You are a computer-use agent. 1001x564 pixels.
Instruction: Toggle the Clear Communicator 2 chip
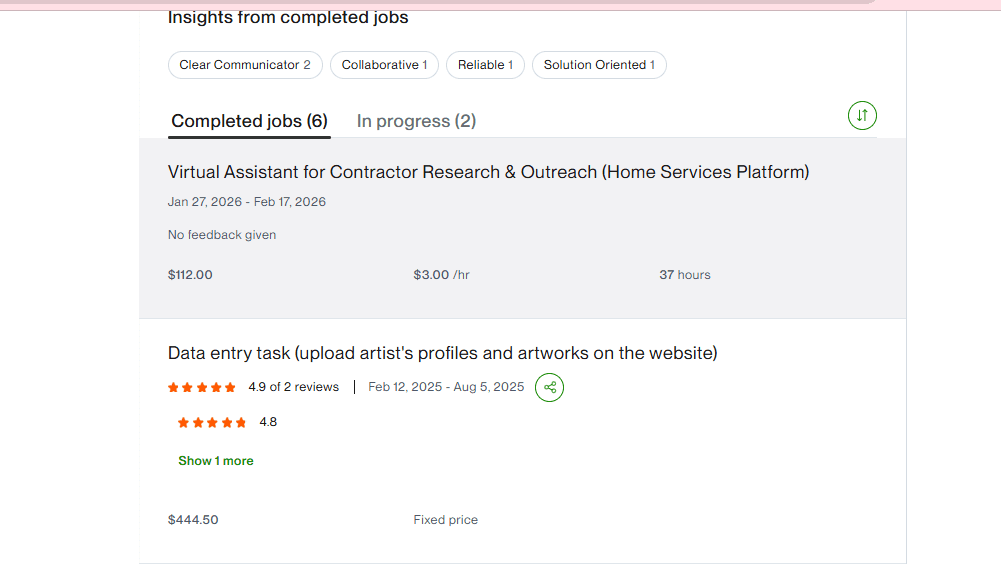tap(245, 65)
